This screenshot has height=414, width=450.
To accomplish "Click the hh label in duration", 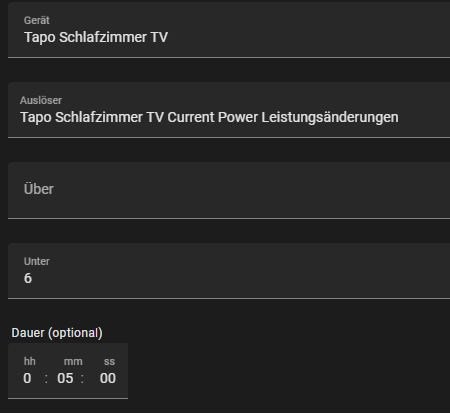I will coord(30,361).
